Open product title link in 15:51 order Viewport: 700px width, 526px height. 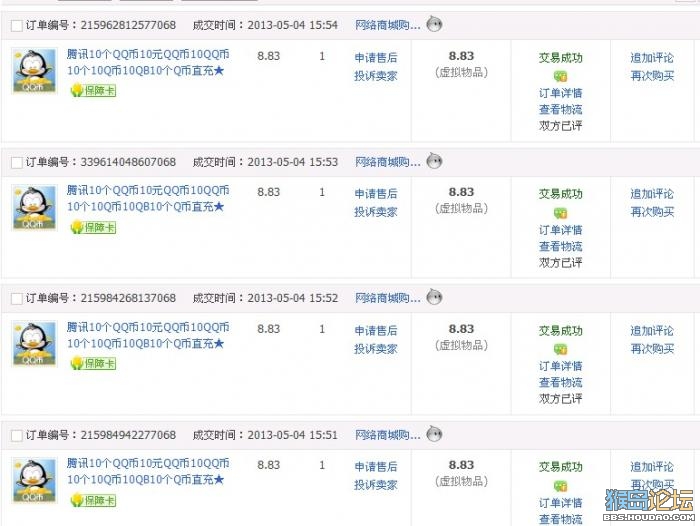tap(148, 472)
